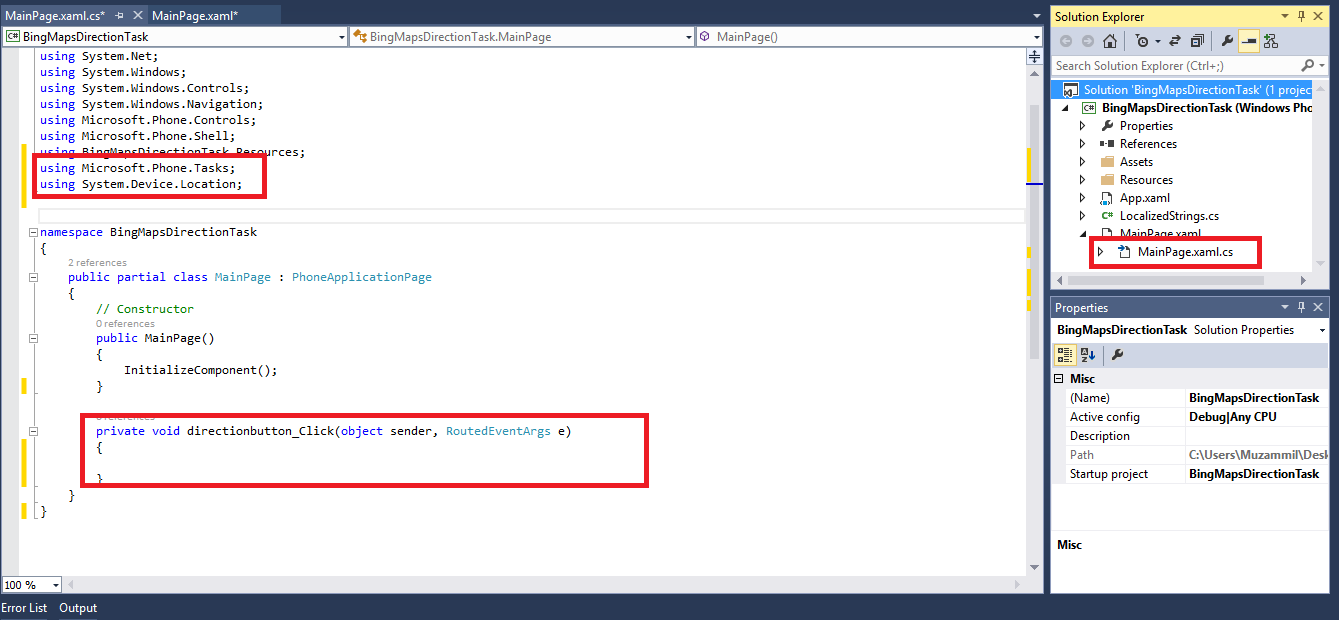The width and height of the screenshot is (1339, 620).
Task: Expand the Resources folder
Action: pyautogui.click(x=1083, y=180)
